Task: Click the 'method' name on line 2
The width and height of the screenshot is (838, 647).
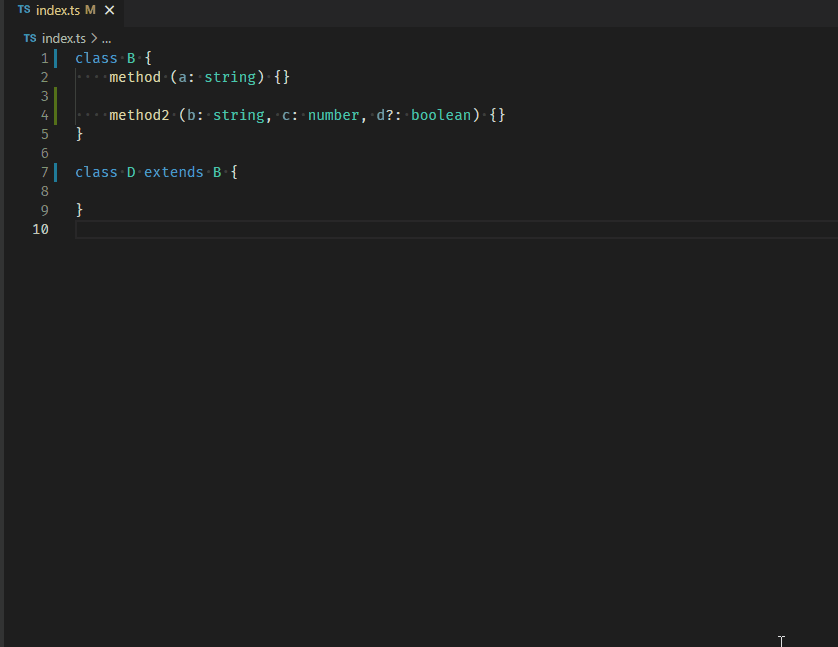Action: pyautogui.click(x=135, y=77)
